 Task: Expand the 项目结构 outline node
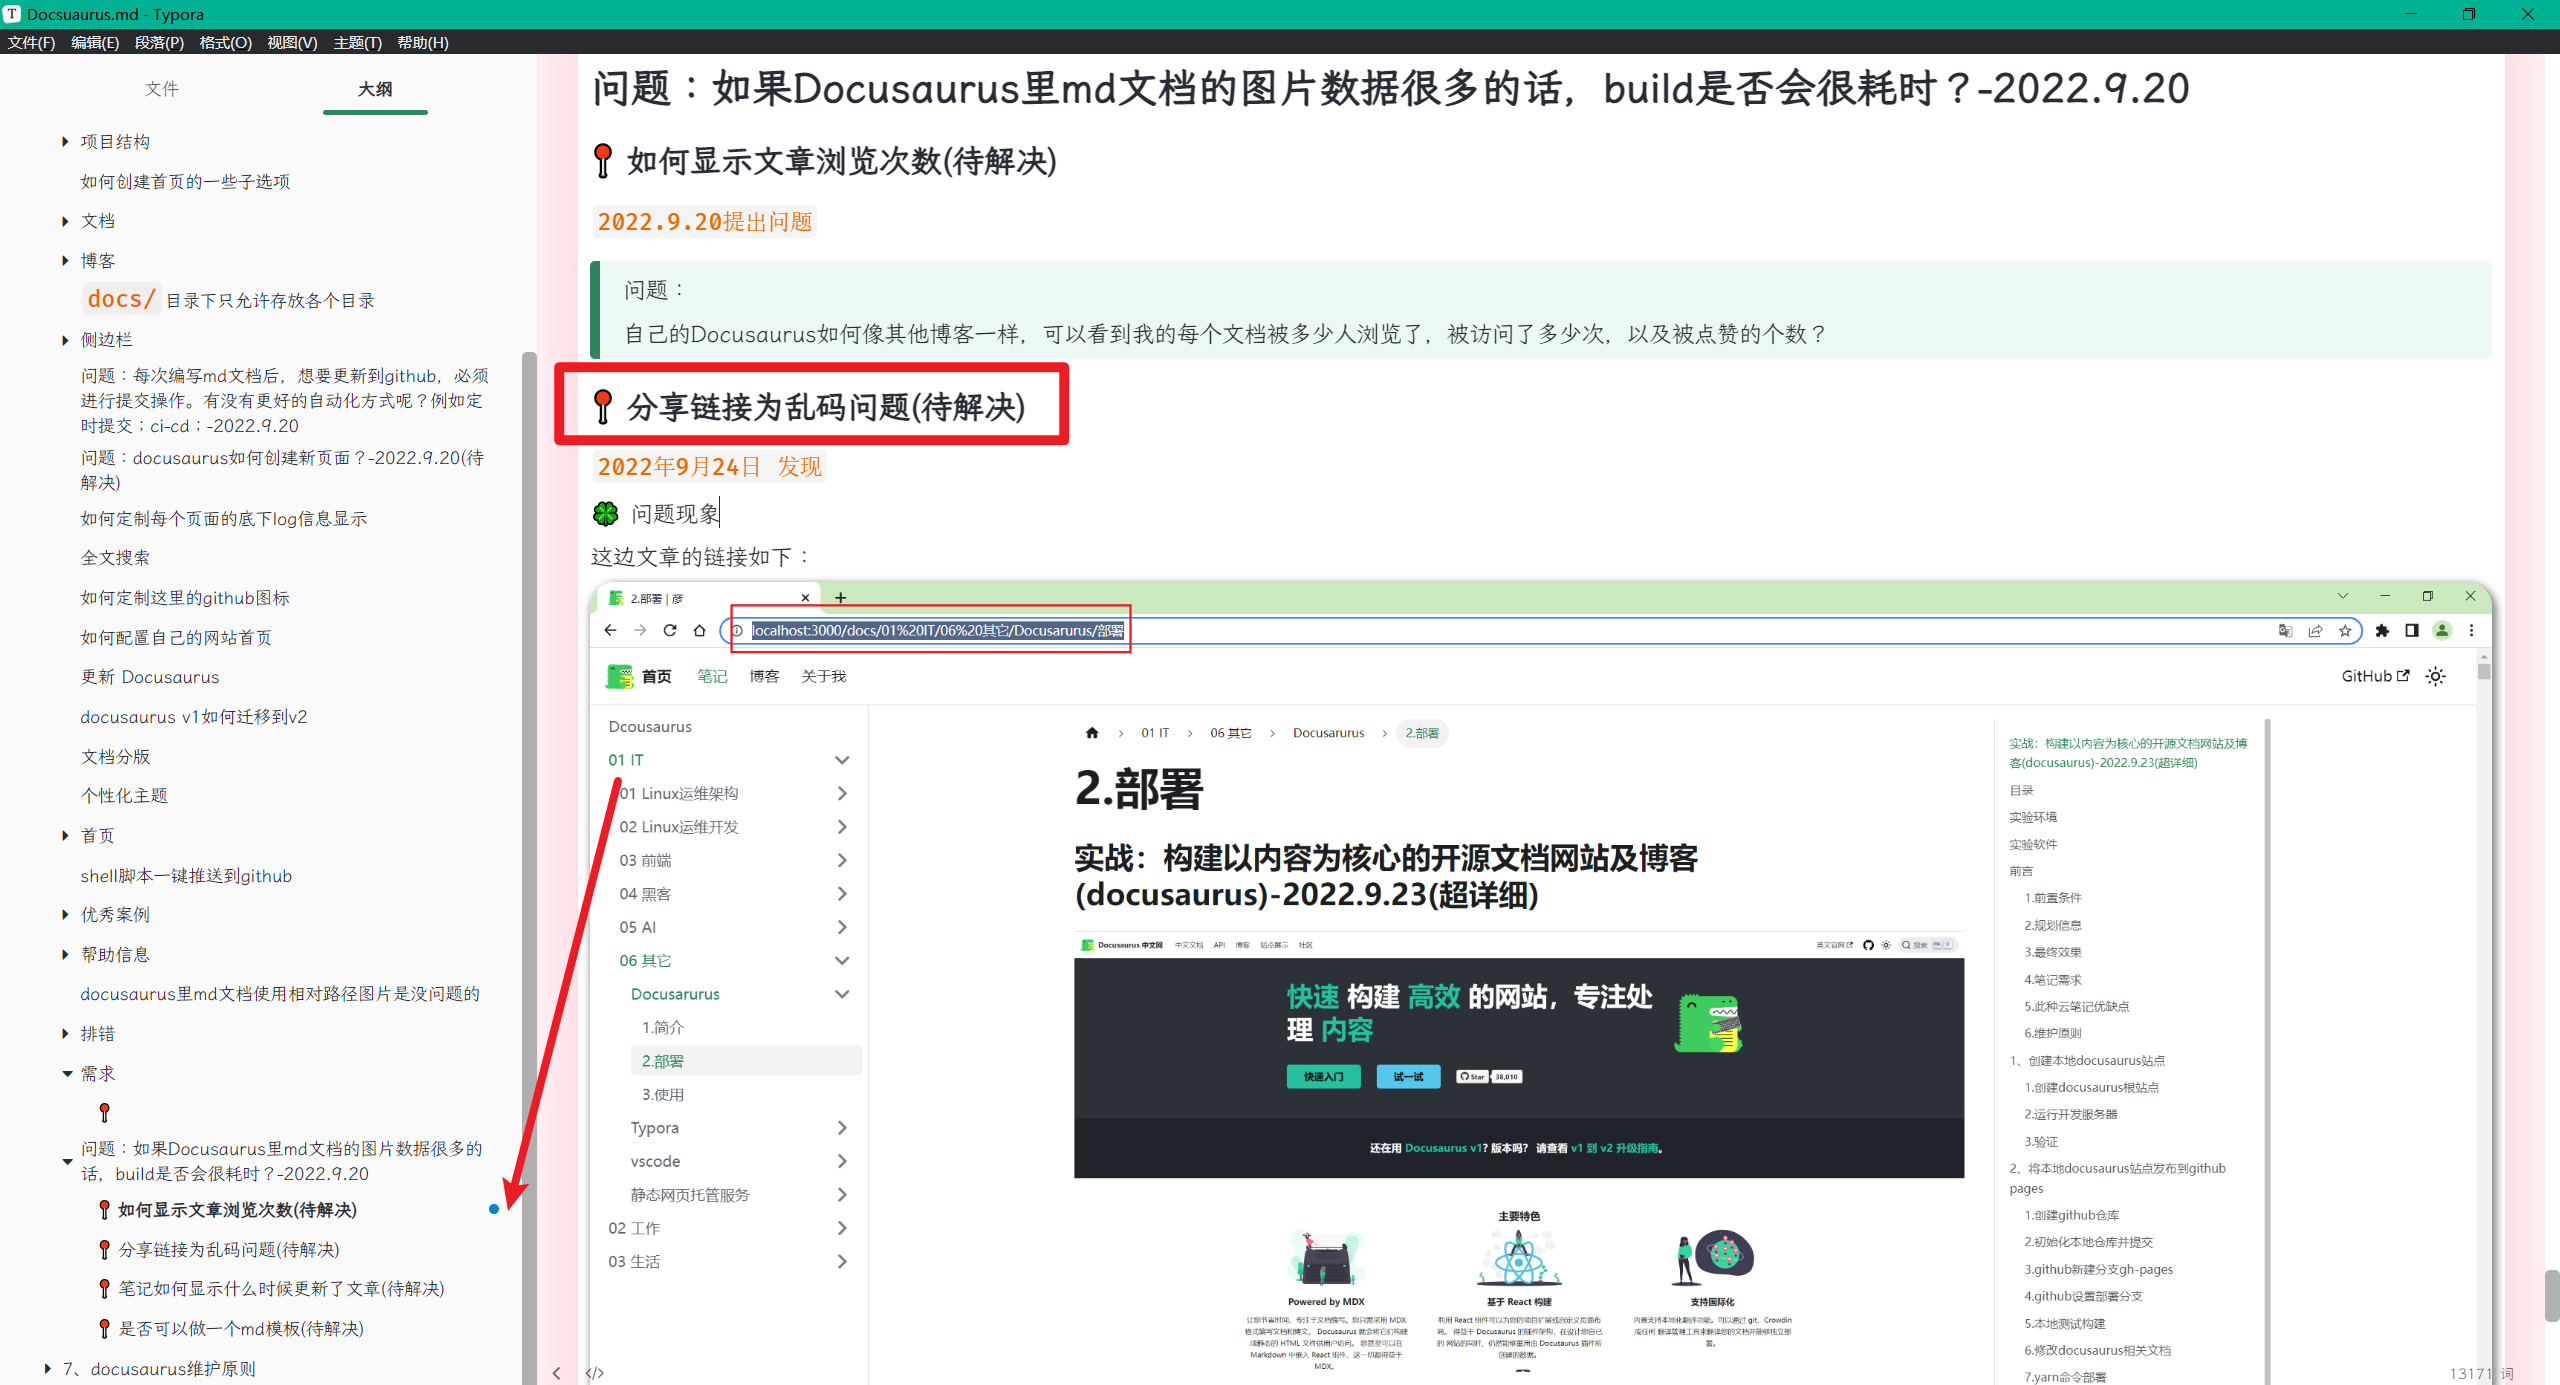click(65, 142)
